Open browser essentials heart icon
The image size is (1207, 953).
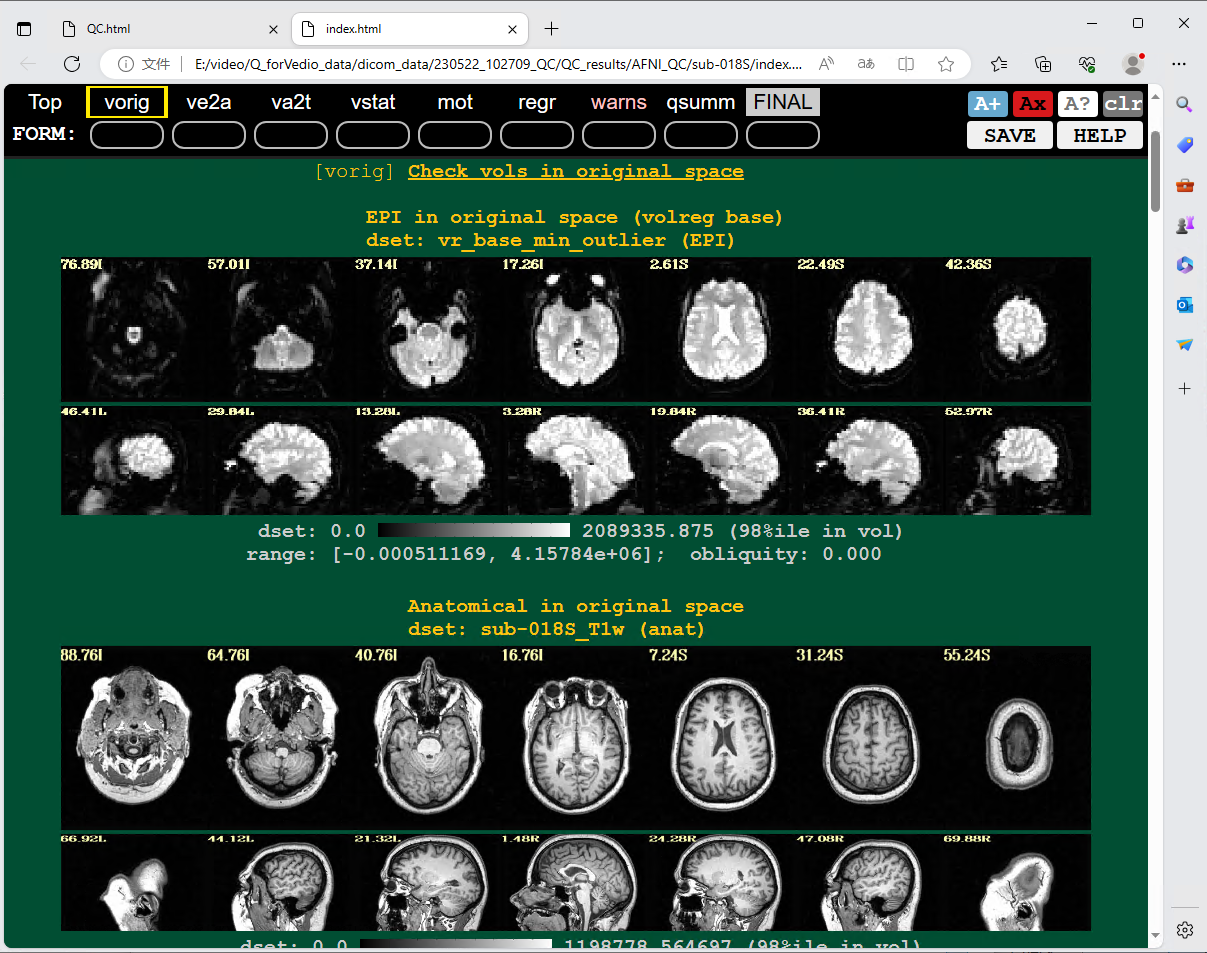point(1088,64)
